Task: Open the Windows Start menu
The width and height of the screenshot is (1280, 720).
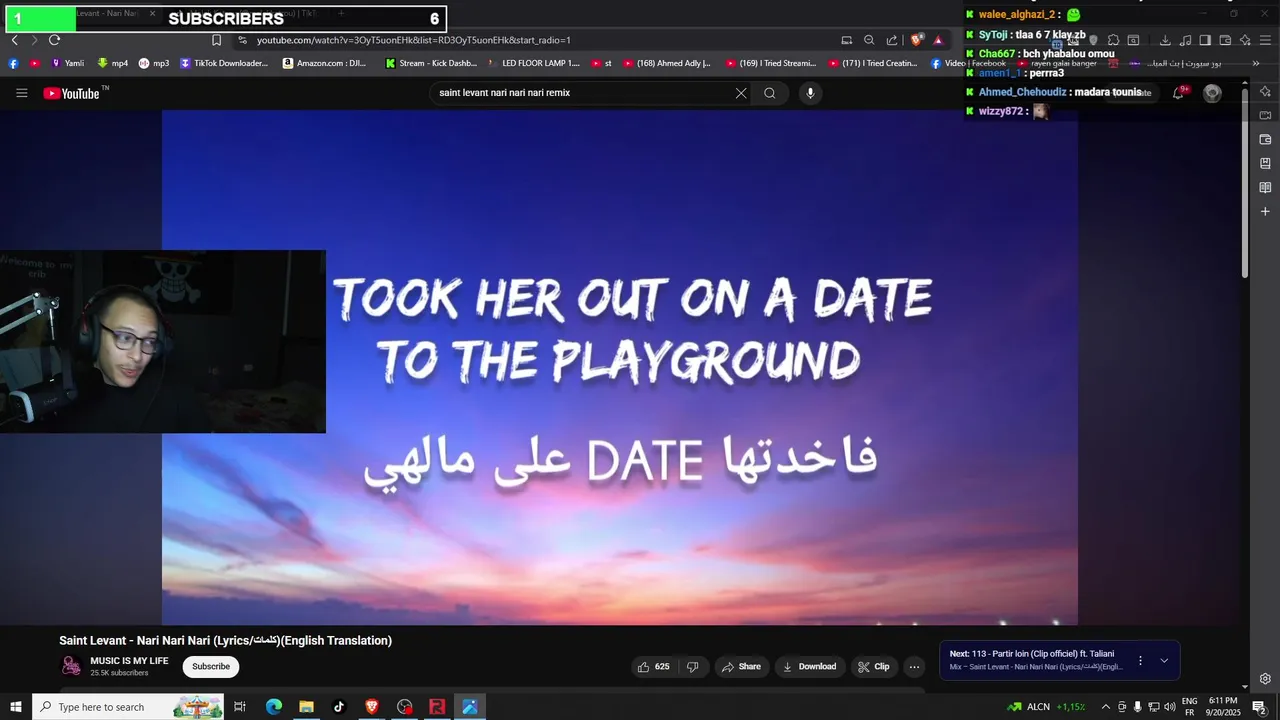Action: [x=16, y=707]
